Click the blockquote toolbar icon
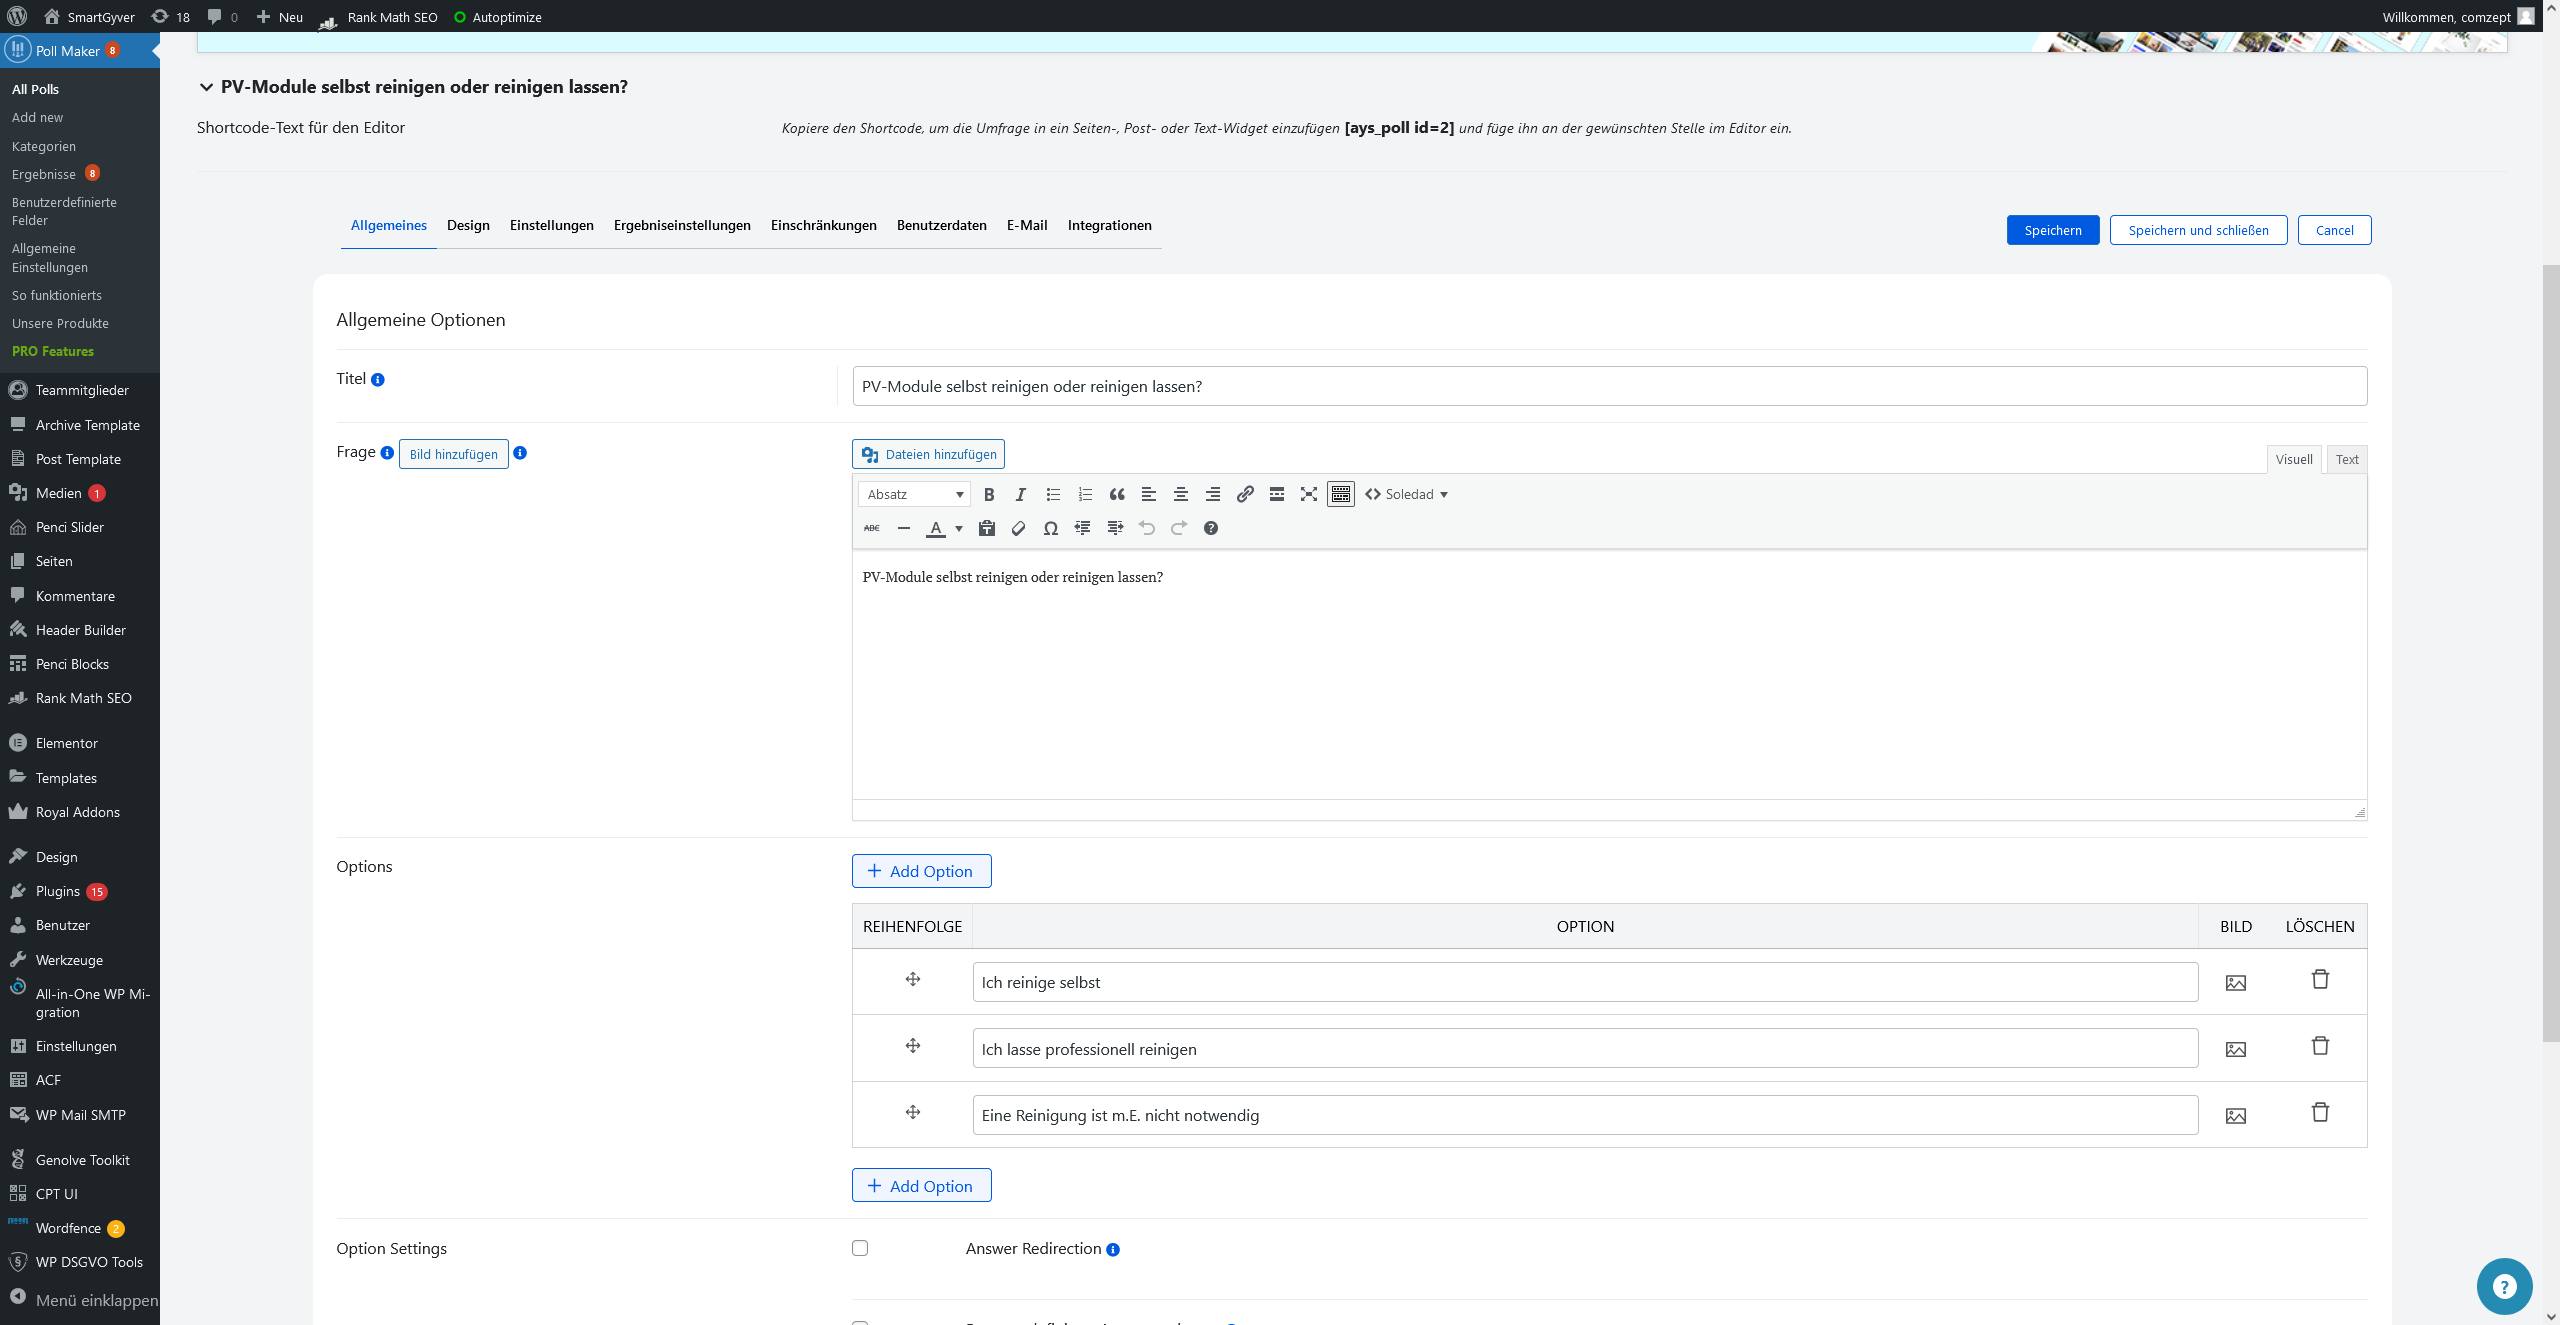 [1117, 494]
